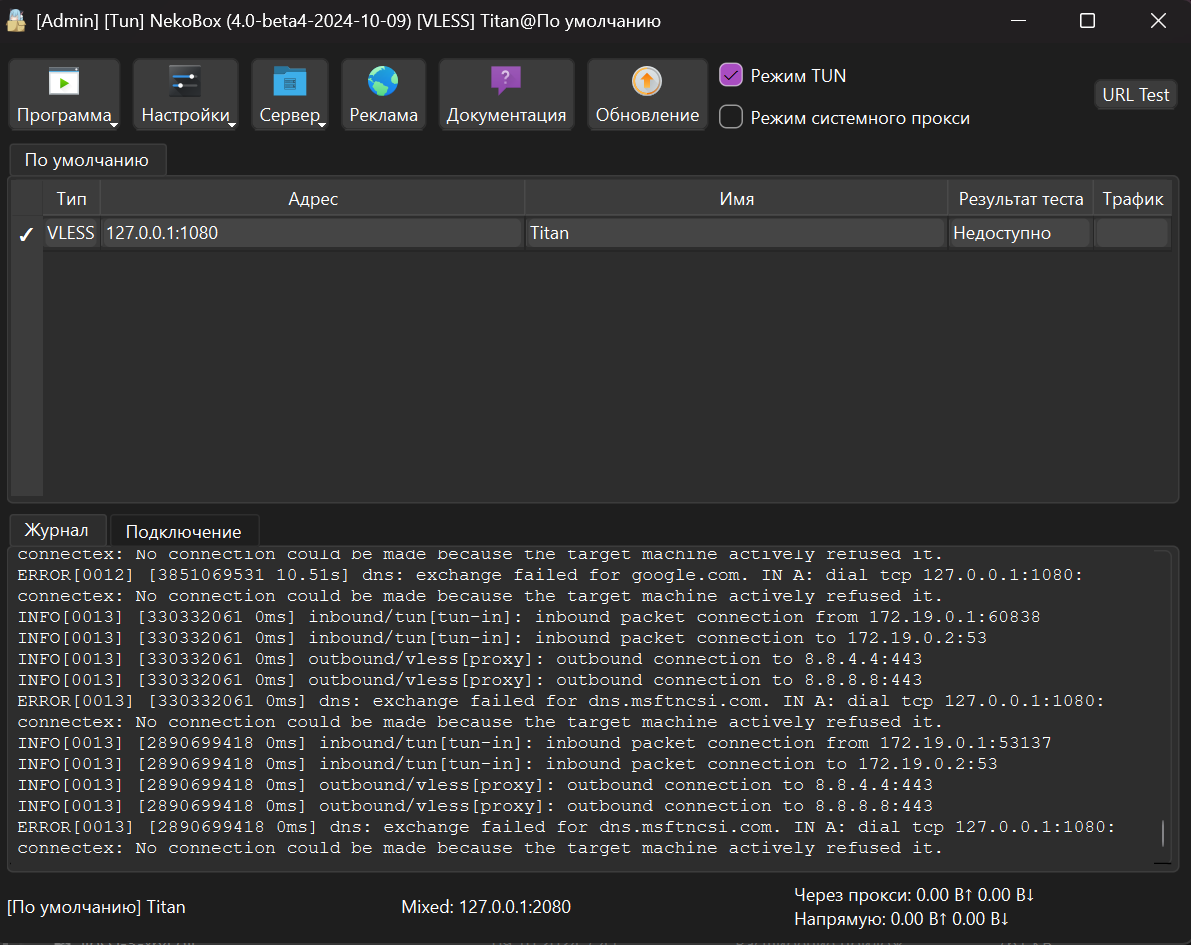Screen dimensions: 1191x945
Task: Sort by the Трафик column header
Action: click(1133, 199)
